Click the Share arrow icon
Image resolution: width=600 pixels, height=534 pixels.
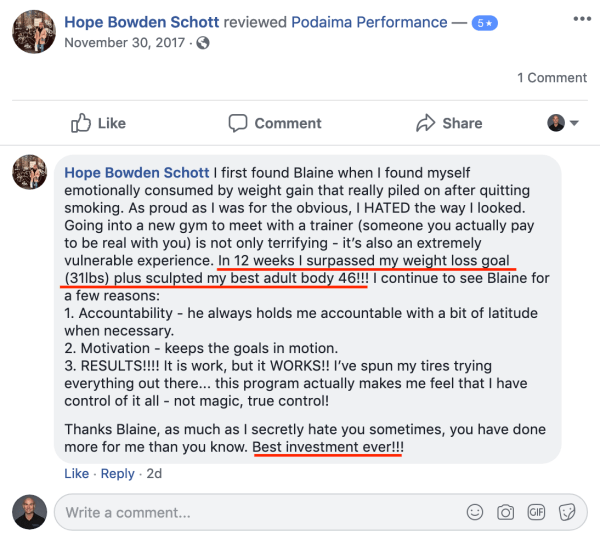pos(426,123)
